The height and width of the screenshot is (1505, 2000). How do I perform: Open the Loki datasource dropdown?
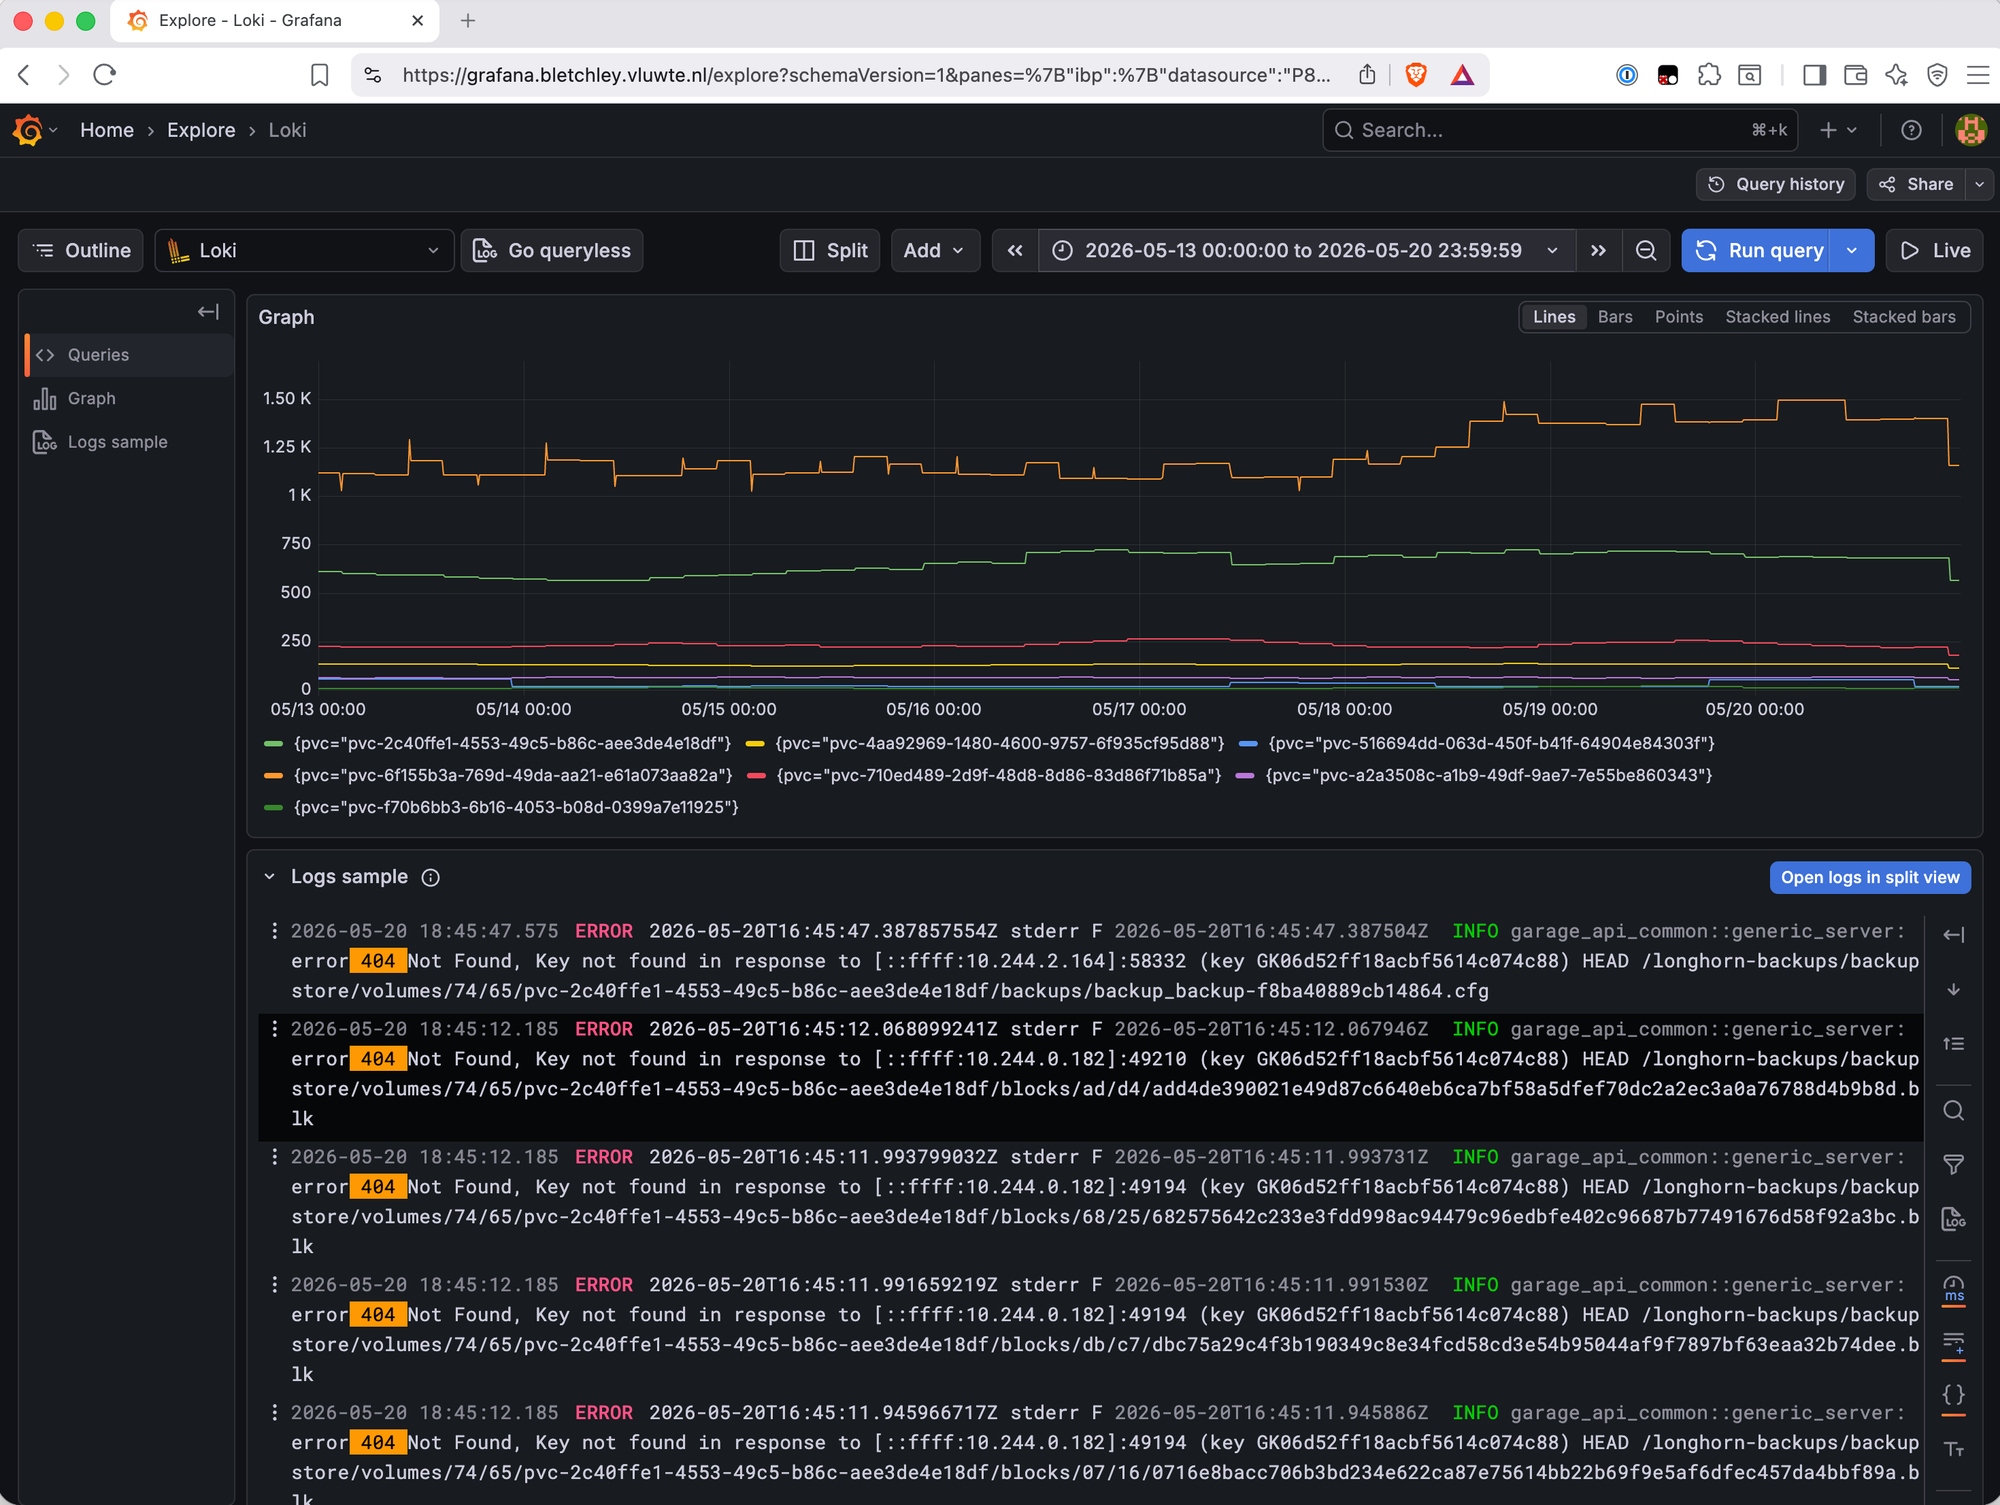click(305, 250)
